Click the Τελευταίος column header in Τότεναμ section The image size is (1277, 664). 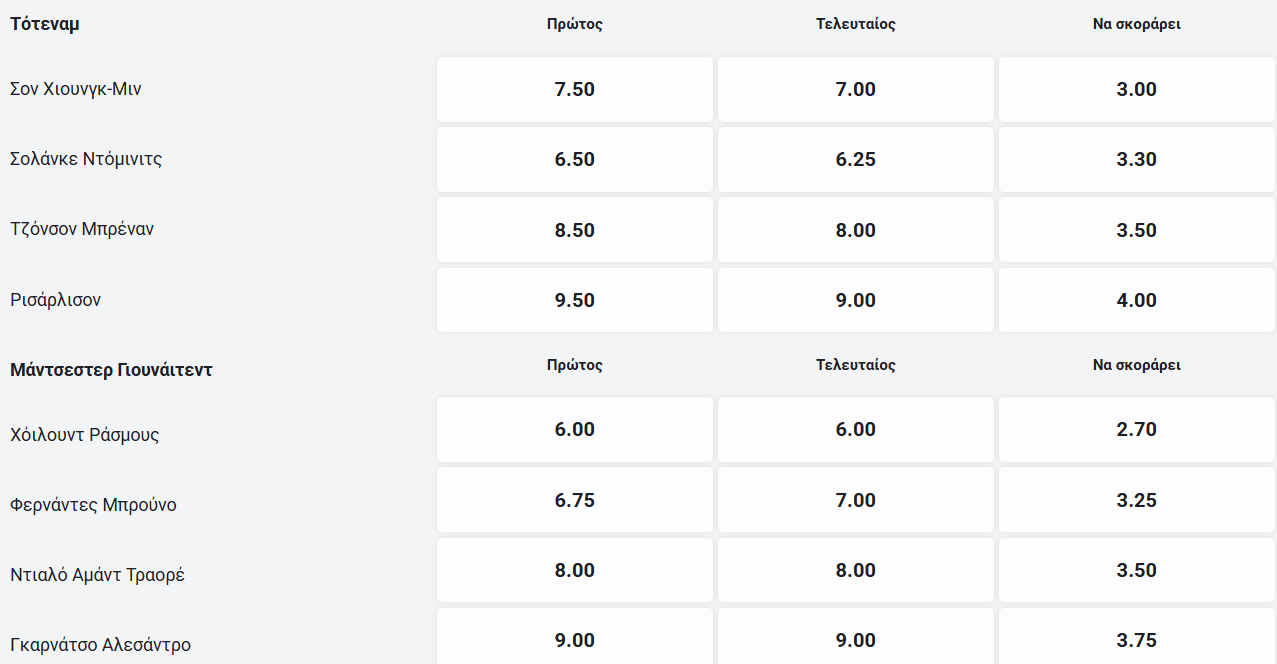click(856, 24)
